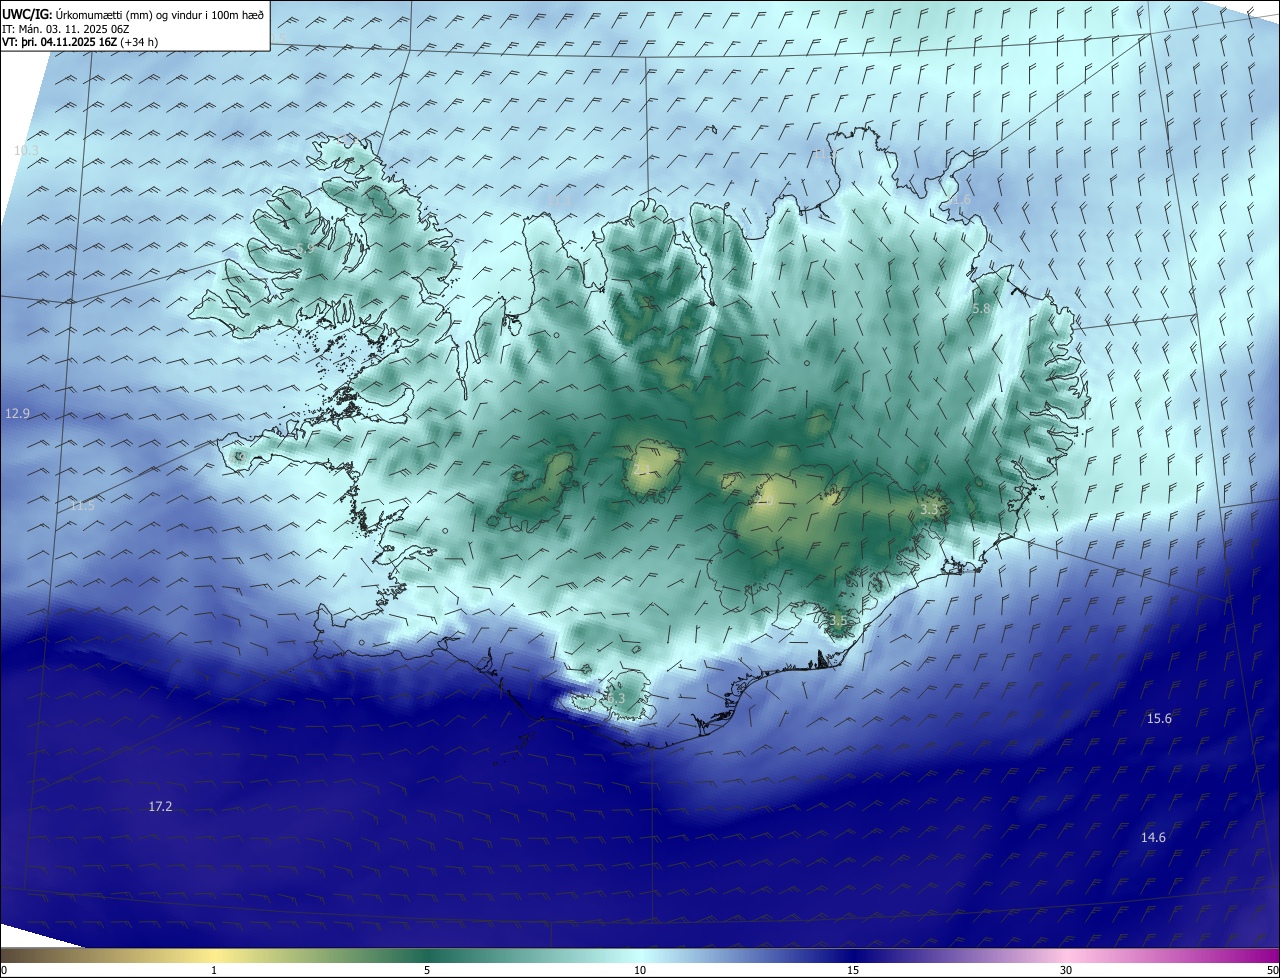Click the 15 tick on the color scale
The image size is (1280, 978).
coord(853,970)
